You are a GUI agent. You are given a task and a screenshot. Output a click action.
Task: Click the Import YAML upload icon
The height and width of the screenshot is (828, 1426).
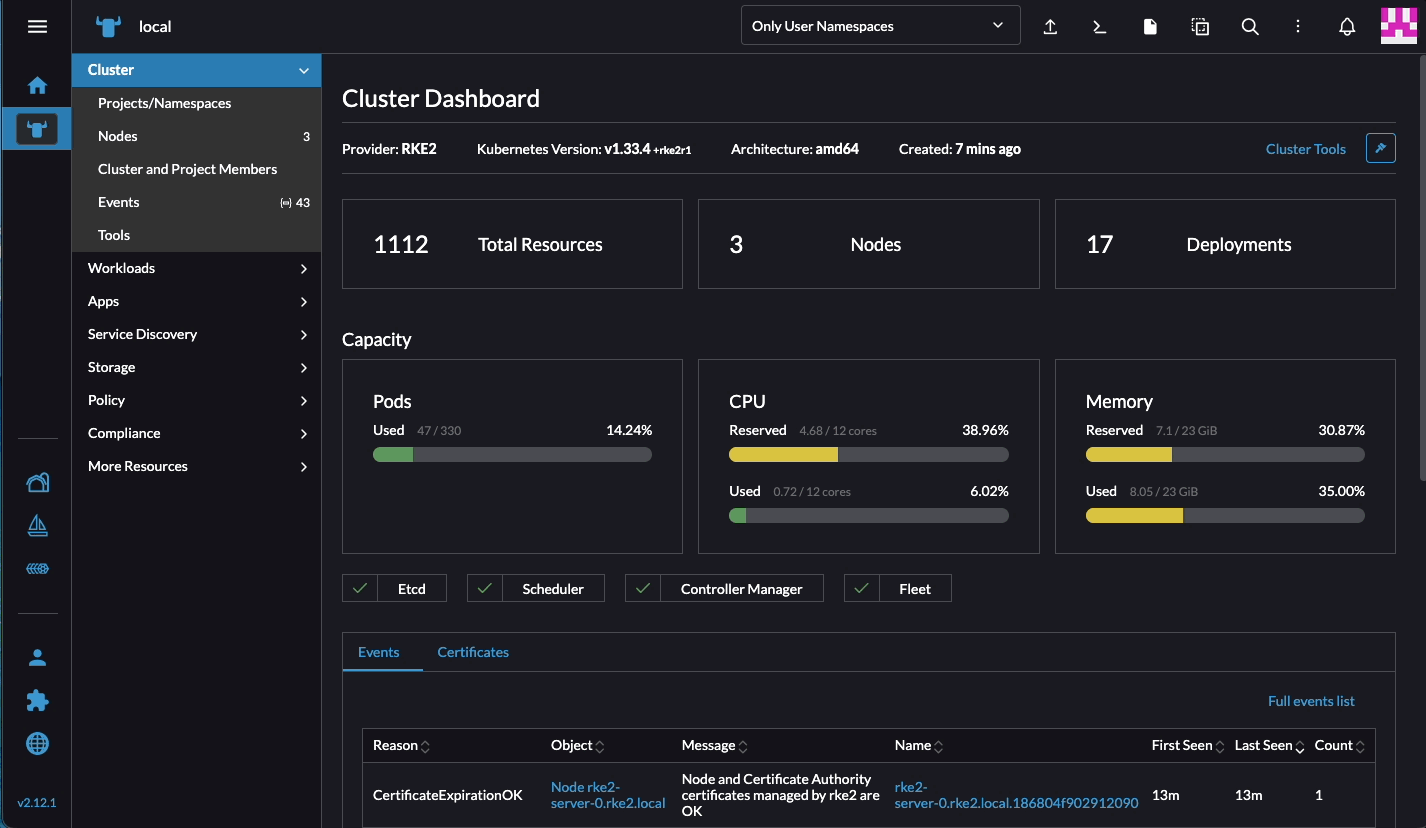pyautogui.click(x=1050, y=27)
